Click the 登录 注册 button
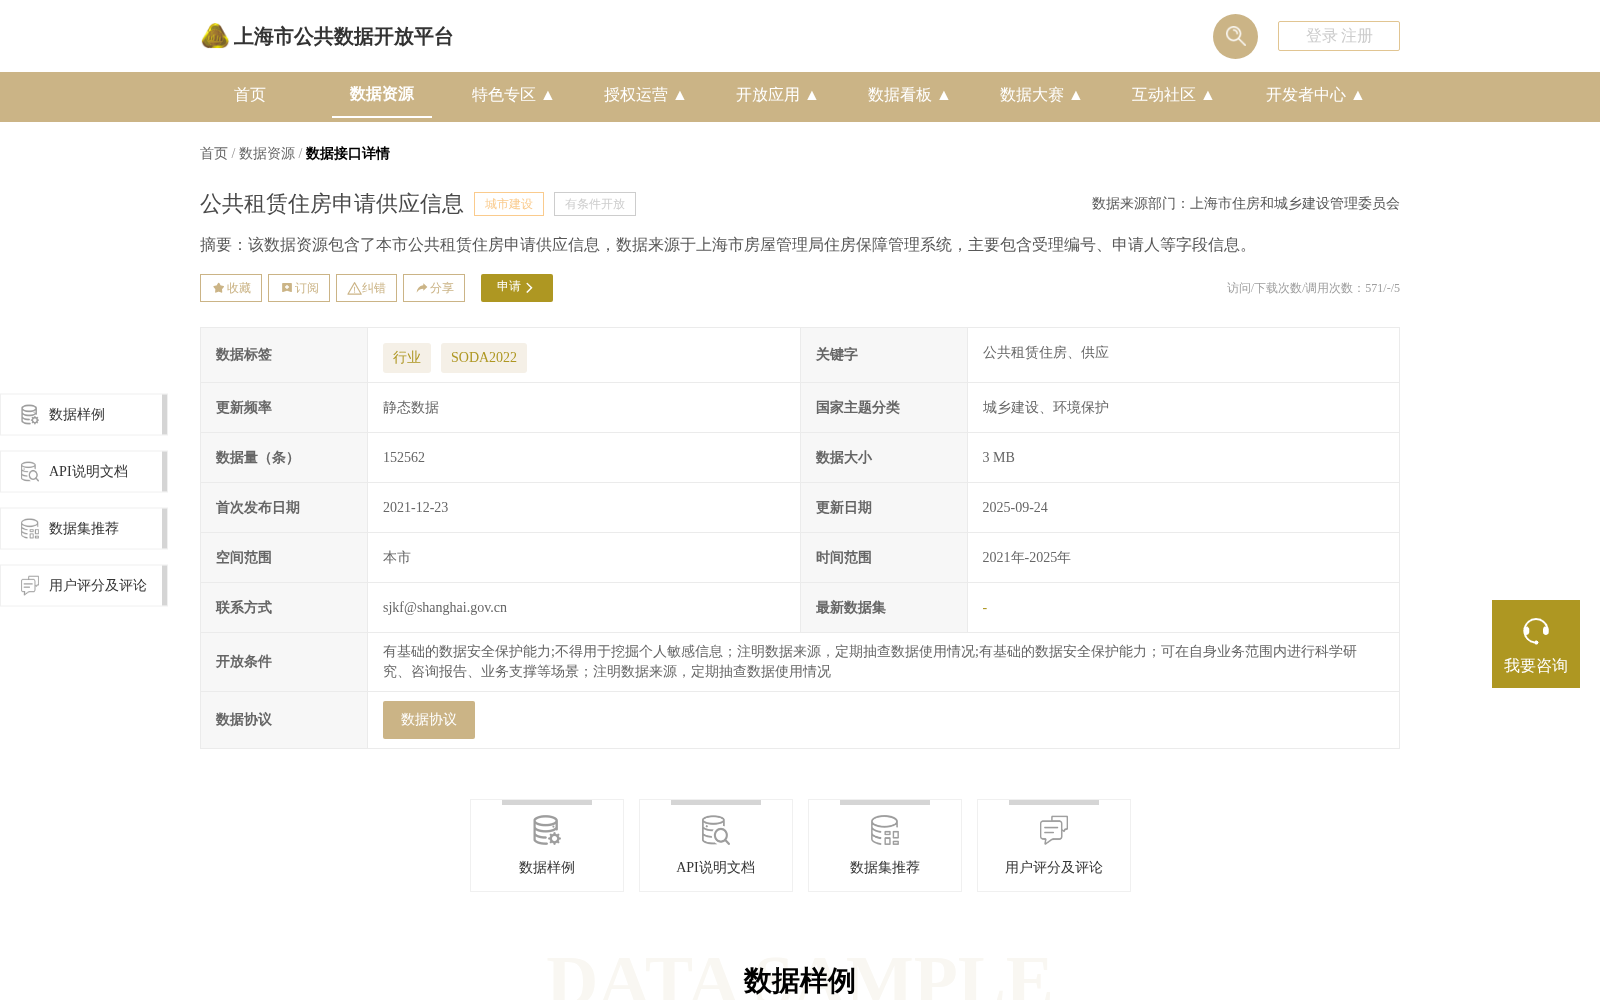This screenshot has height=1000, width=1600. [x=1339, y=36]
